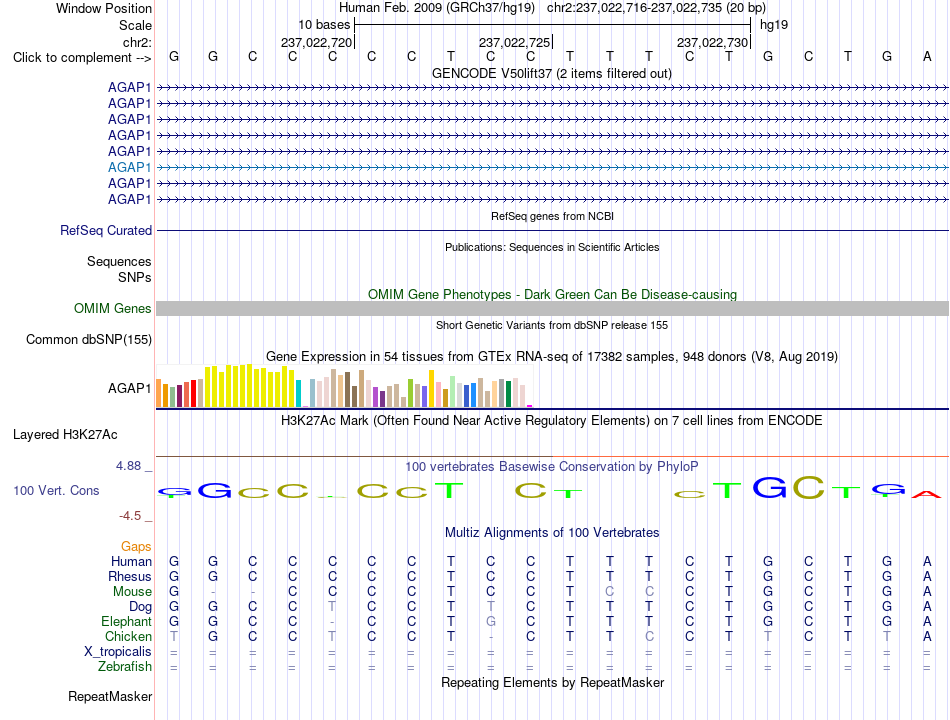Image resolution: width=950 pixels, height=720 pixels.
Task: Click the 'Human Feb. 2009 (GRCh37/hg19)' header
Action: click(437, 8)
